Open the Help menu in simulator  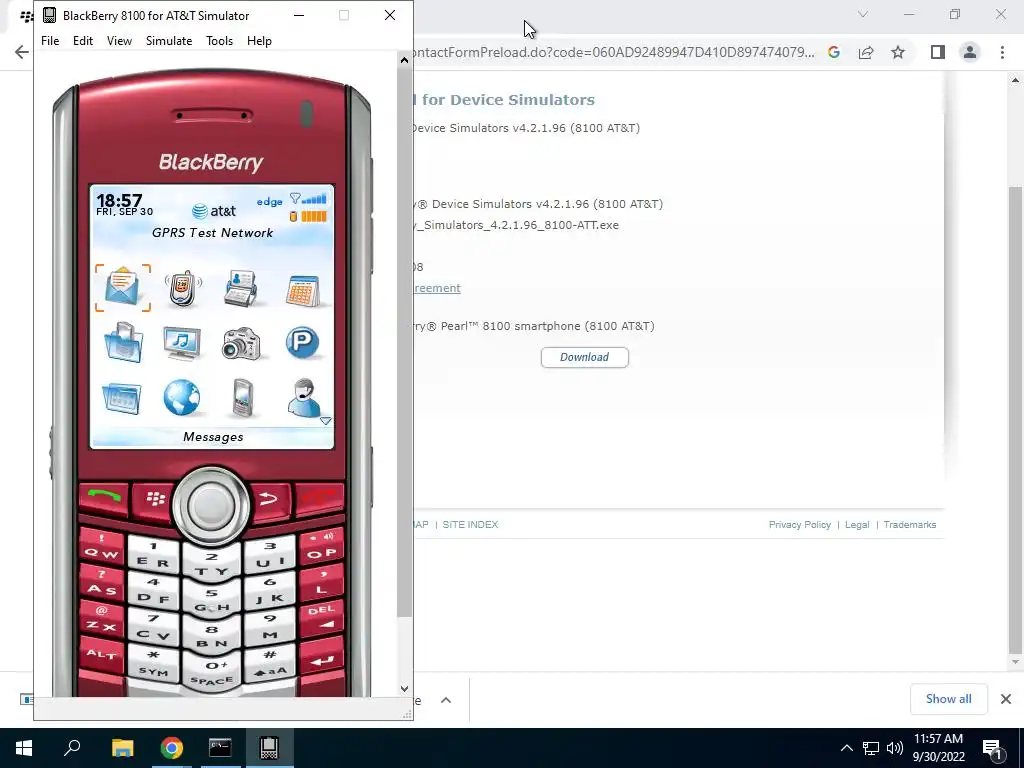tap(259, 40)
